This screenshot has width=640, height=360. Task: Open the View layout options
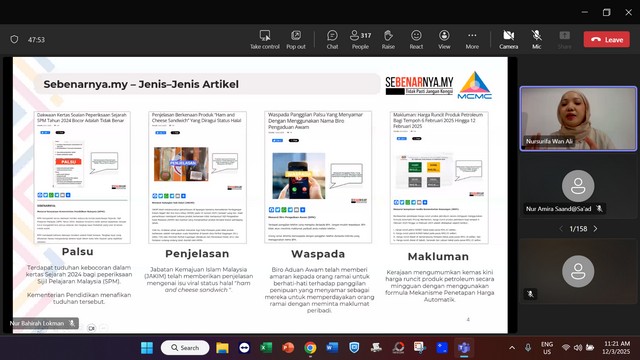(x=444, y=40)
